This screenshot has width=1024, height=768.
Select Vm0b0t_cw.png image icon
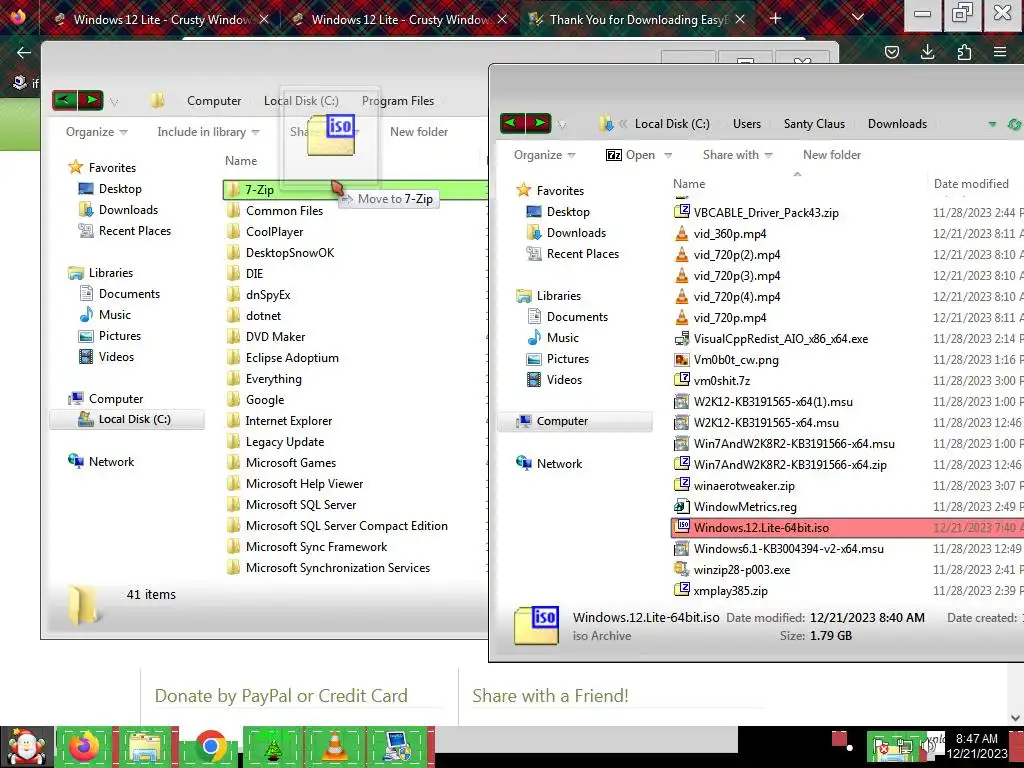pyautogui.click(x=682, y=359)
